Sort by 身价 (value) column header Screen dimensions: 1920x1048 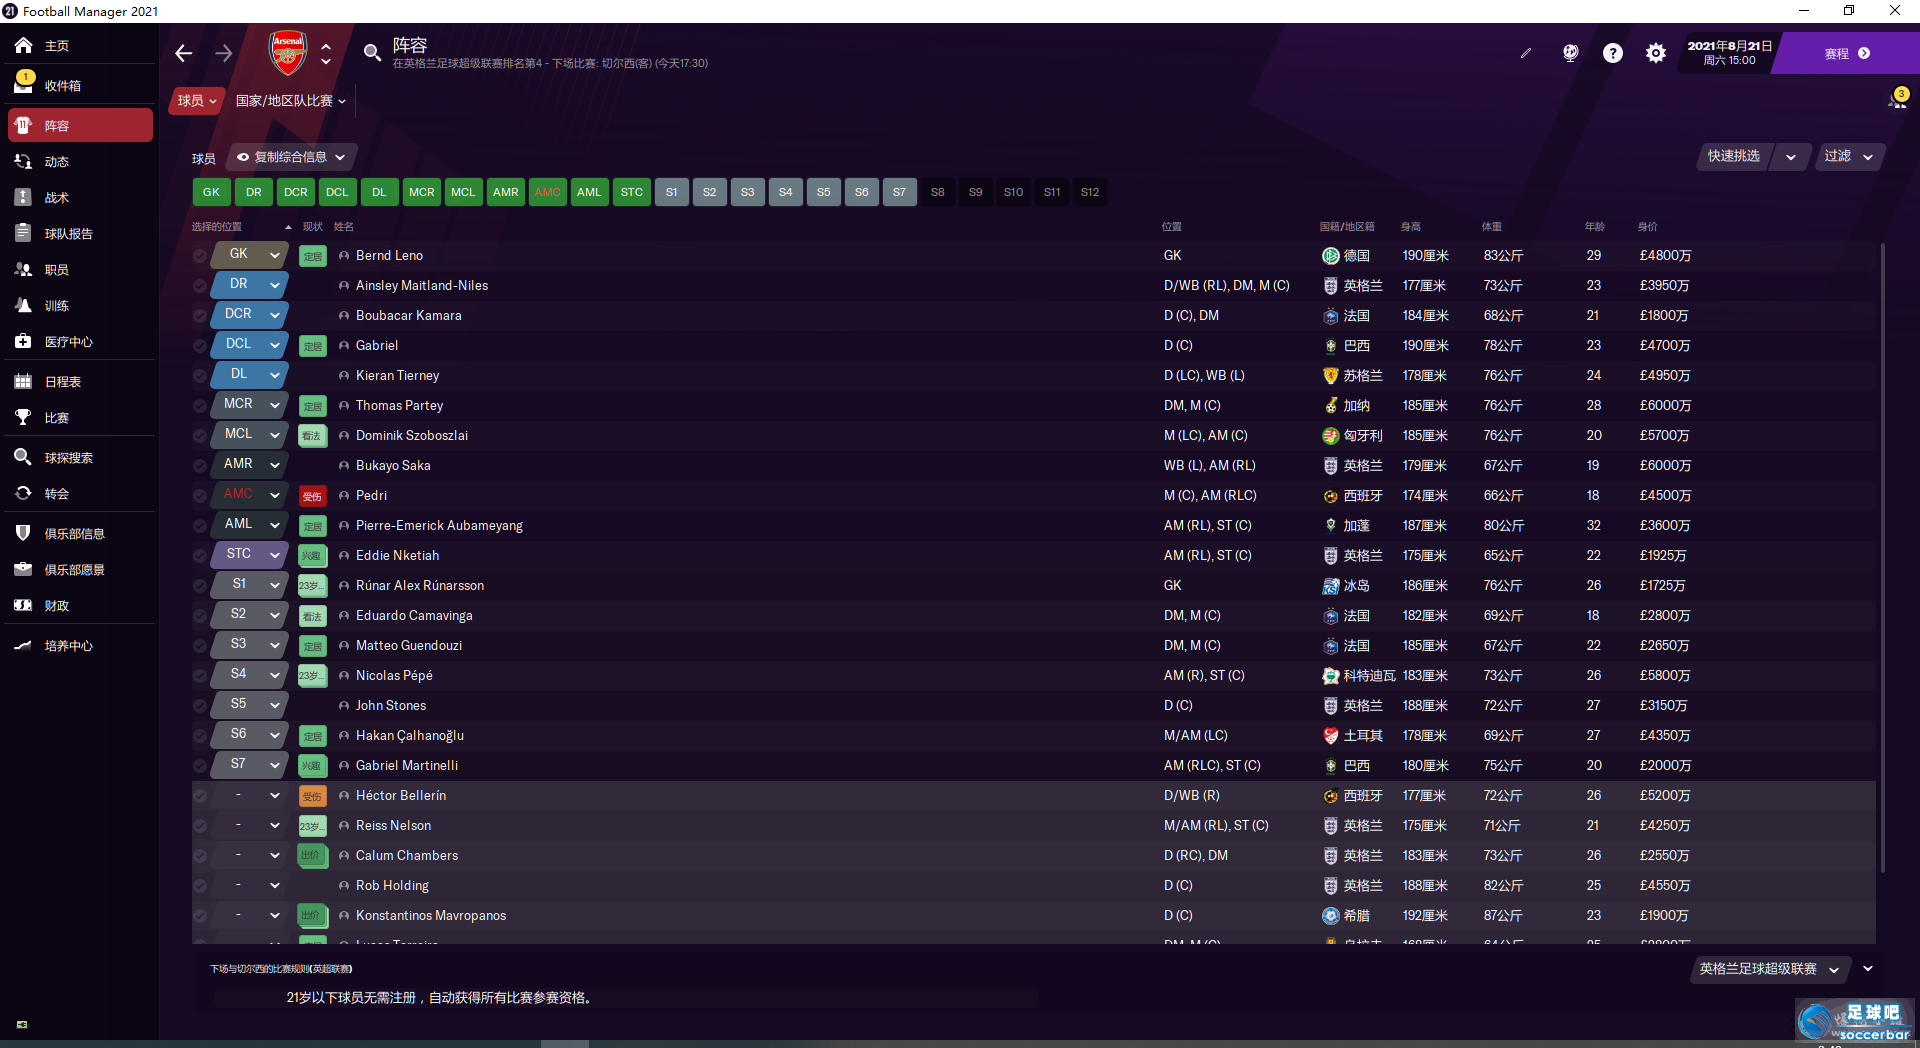click(1648, 227)
